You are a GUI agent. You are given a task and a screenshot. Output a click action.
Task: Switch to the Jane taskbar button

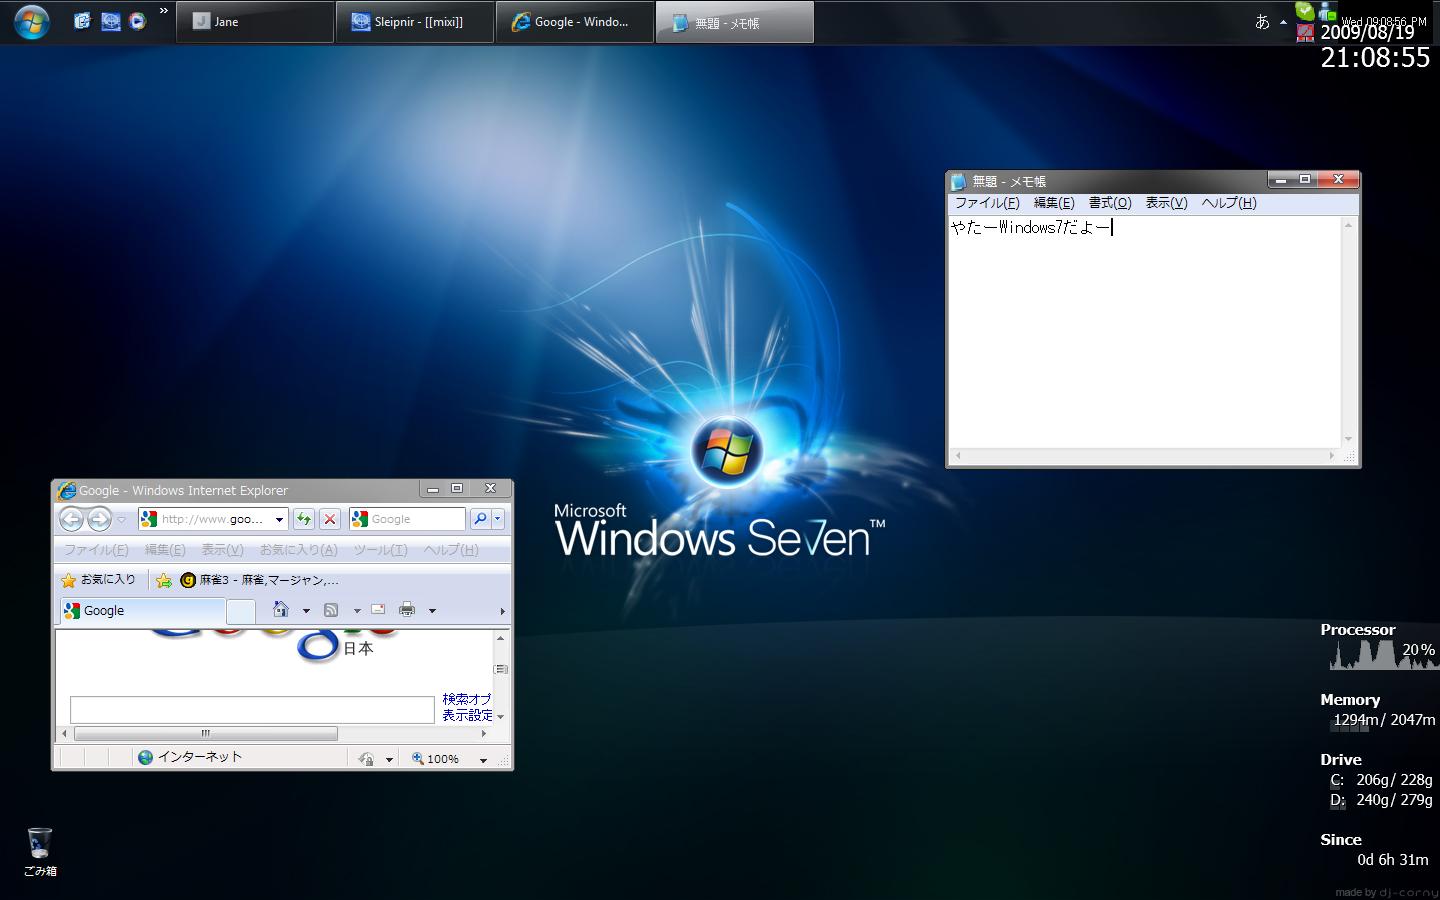click(255, 22)
